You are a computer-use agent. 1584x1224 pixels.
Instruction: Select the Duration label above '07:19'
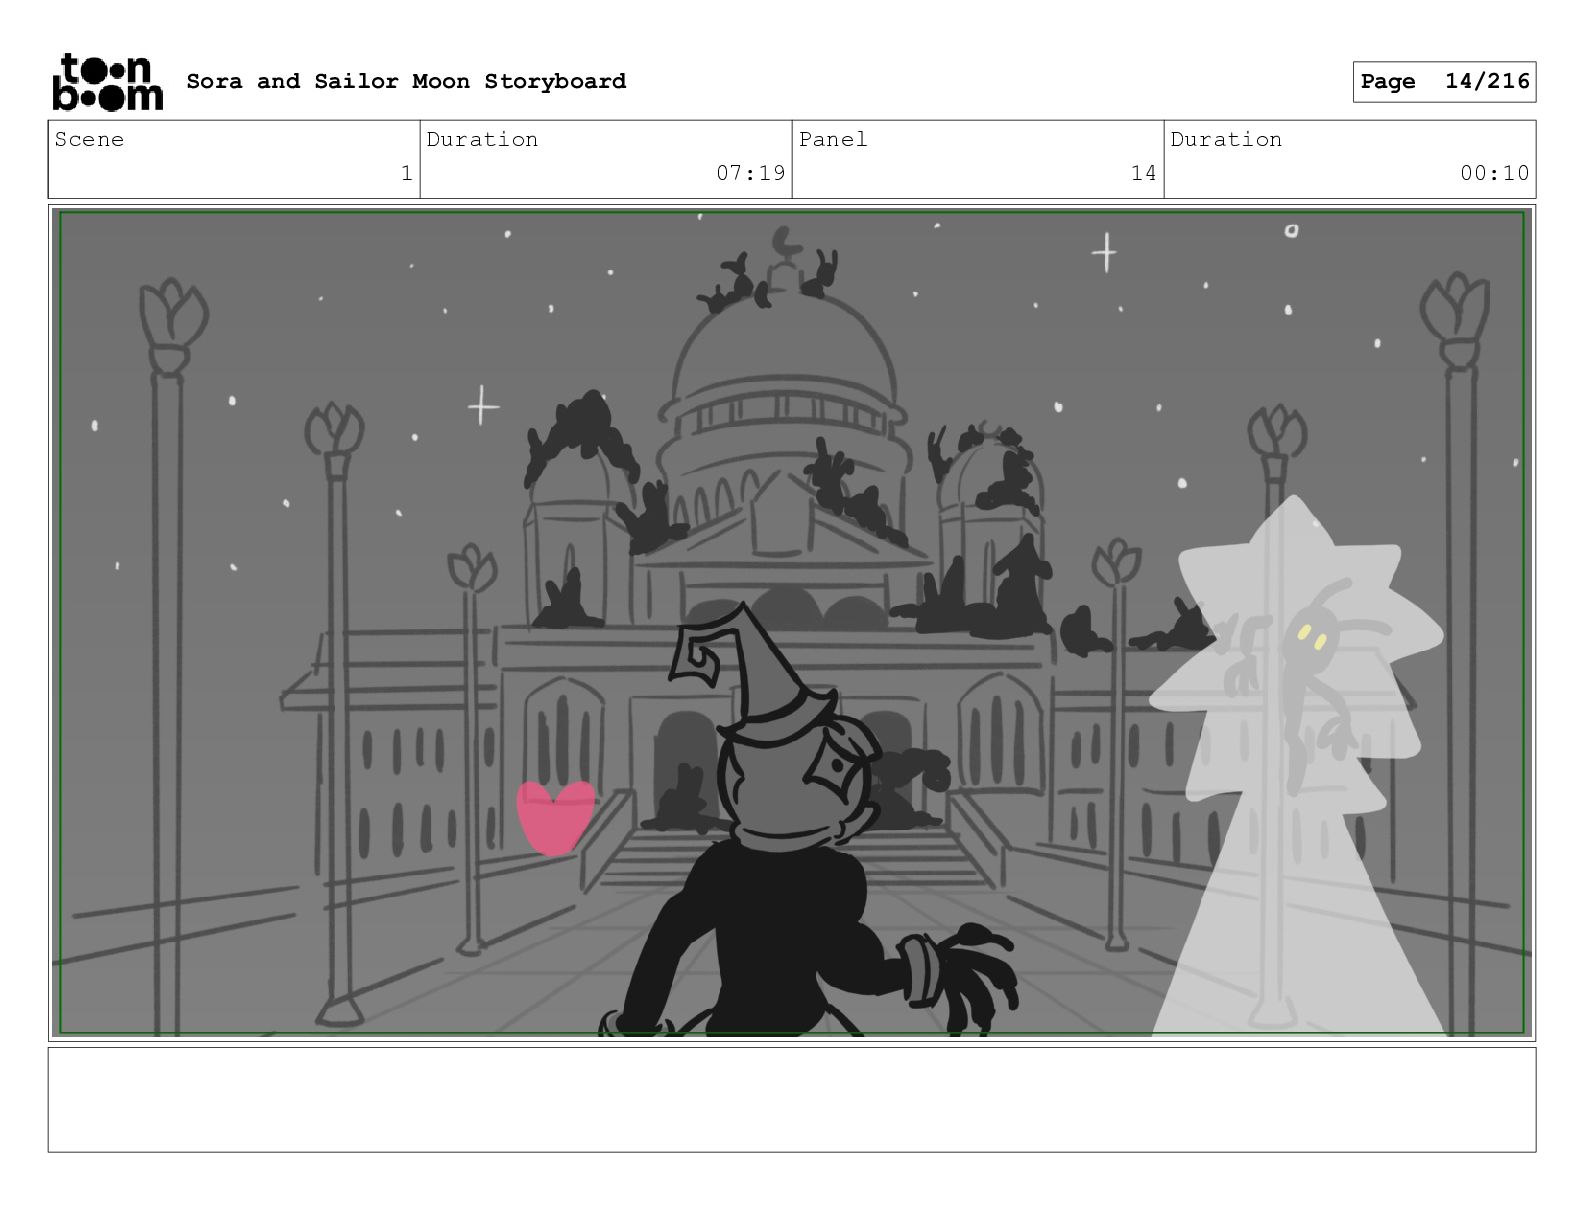pyautogui.click(x=482, y=140)
